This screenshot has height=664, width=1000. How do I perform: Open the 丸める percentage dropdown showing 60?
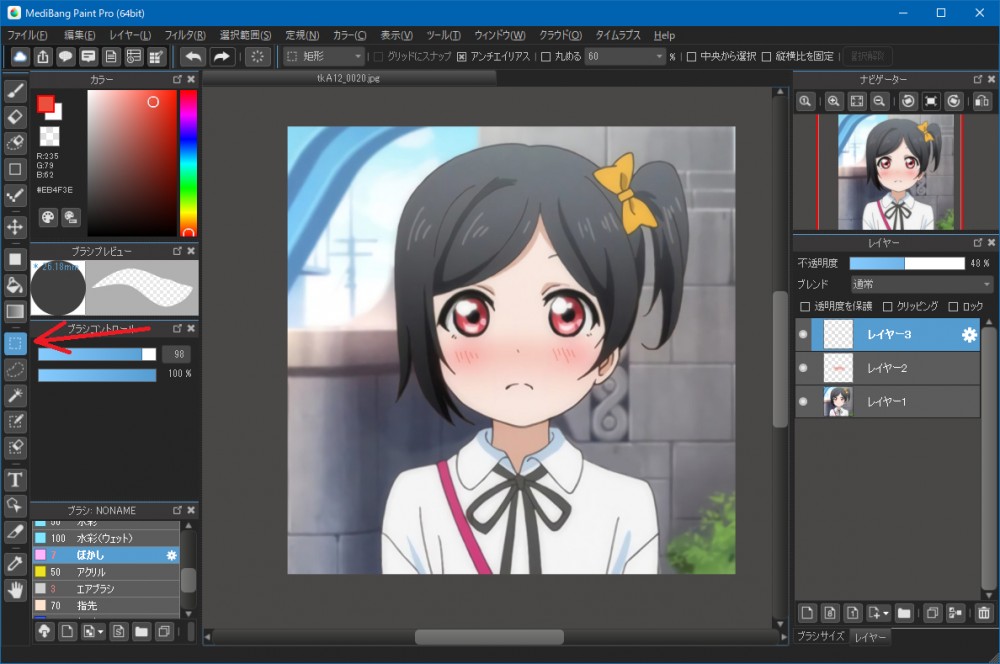pyautogui.click(x=625, y=57)
